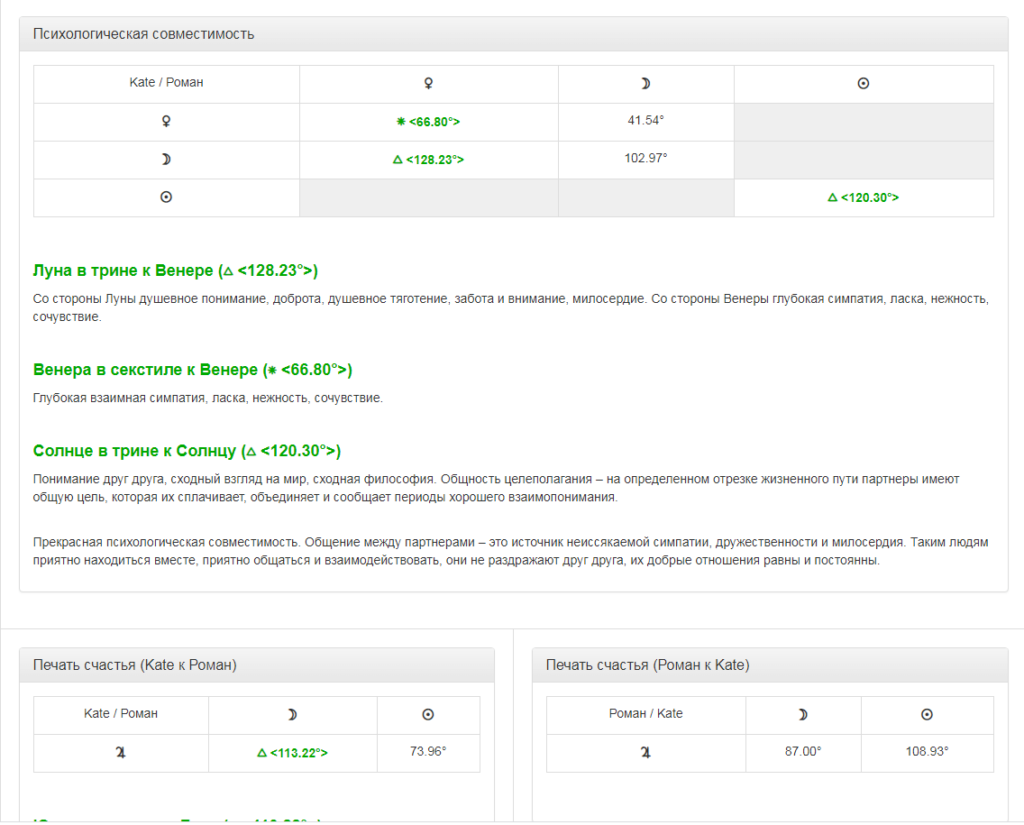Click the green sextile 66.80° table cell

pyautogui.click(x=428, y=122)
